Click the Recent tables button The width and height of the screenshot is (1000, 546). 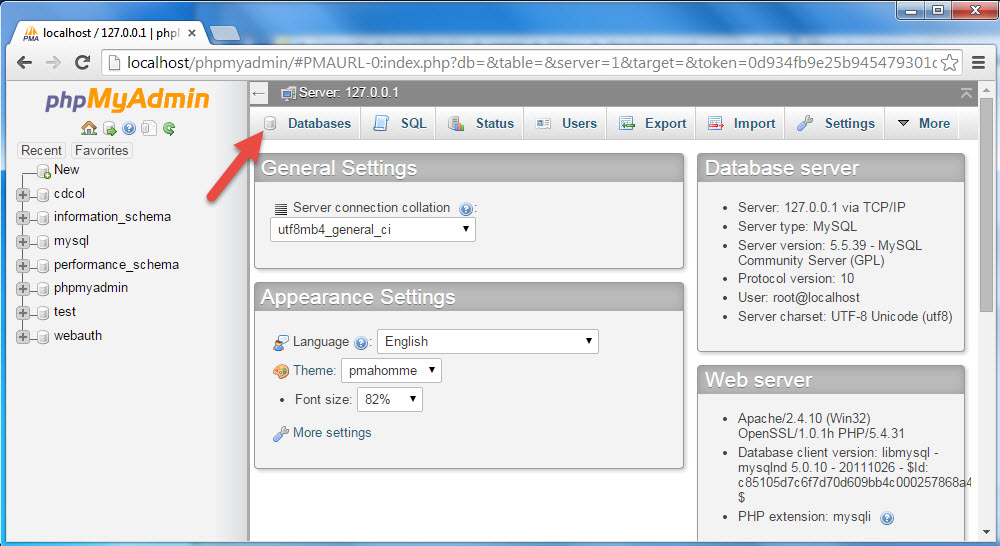coord(42,151)
